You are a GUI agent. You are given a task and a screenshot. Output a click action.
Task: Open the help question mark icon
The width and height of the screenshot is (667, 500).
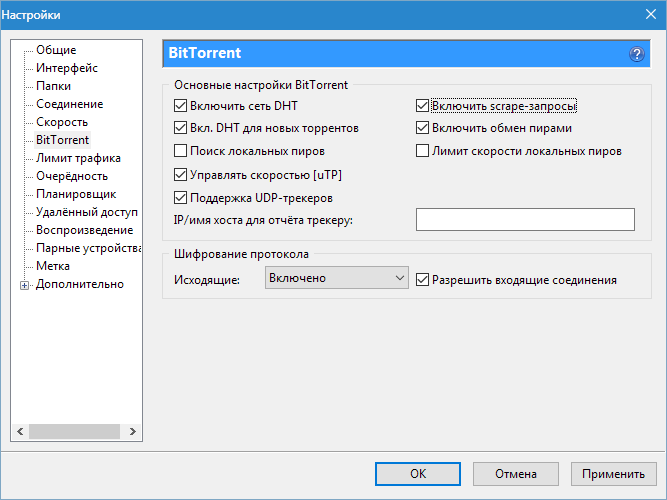tap(636, 54)
